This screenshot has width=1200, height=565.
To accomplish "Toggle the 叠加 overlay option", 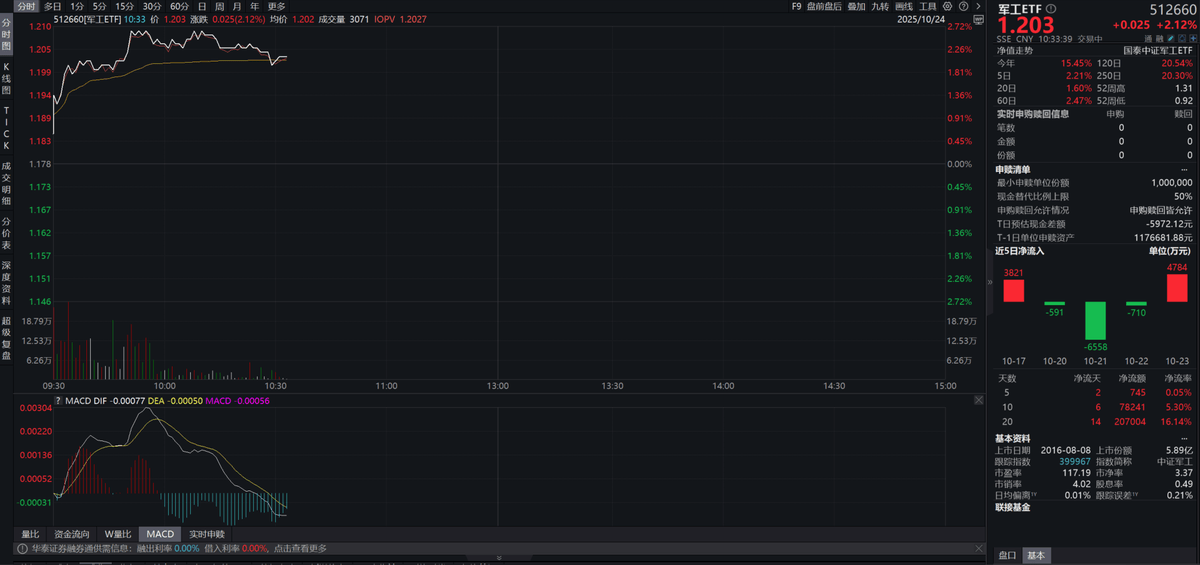I will 856,6.
